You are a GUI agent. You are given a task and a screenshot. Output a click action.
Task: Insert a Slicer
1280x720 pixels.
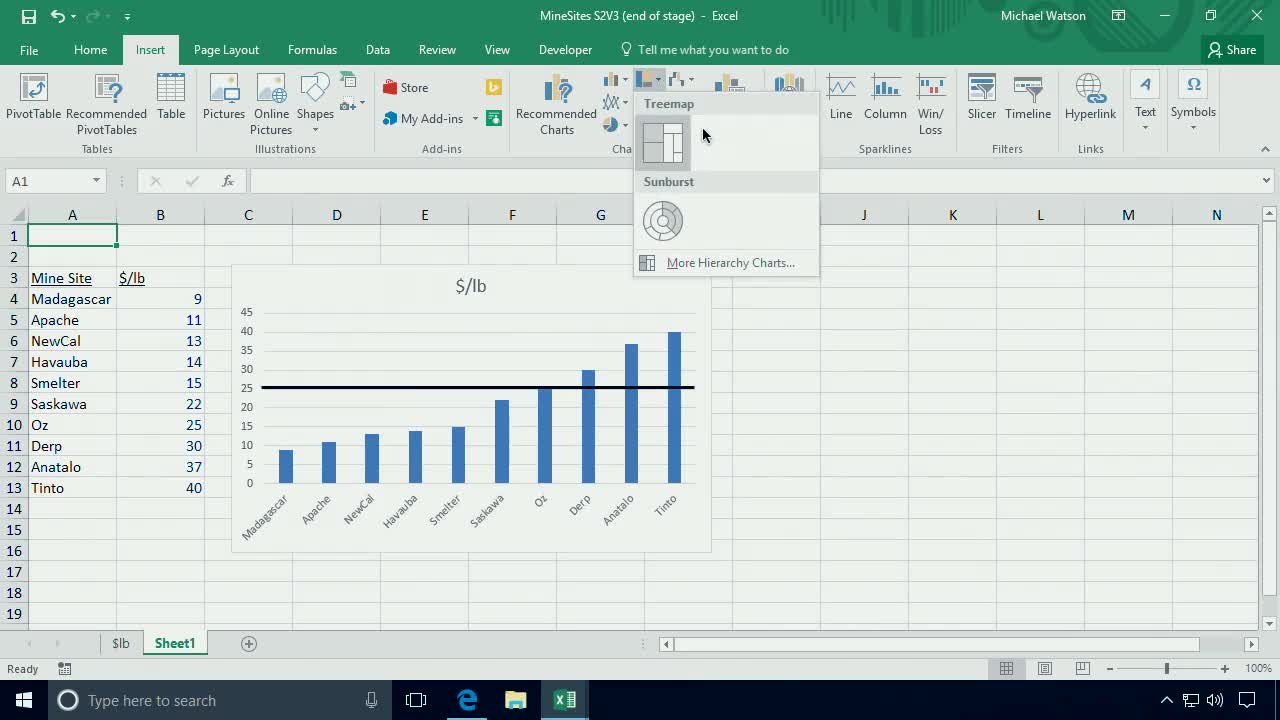981,97
